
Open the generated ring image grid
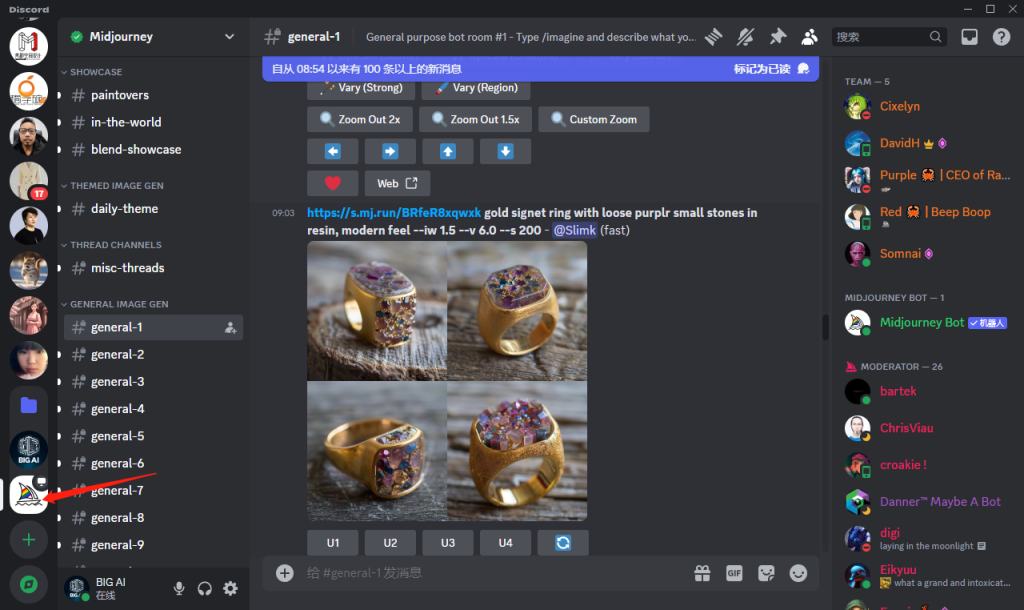click(x=447, y=381)
